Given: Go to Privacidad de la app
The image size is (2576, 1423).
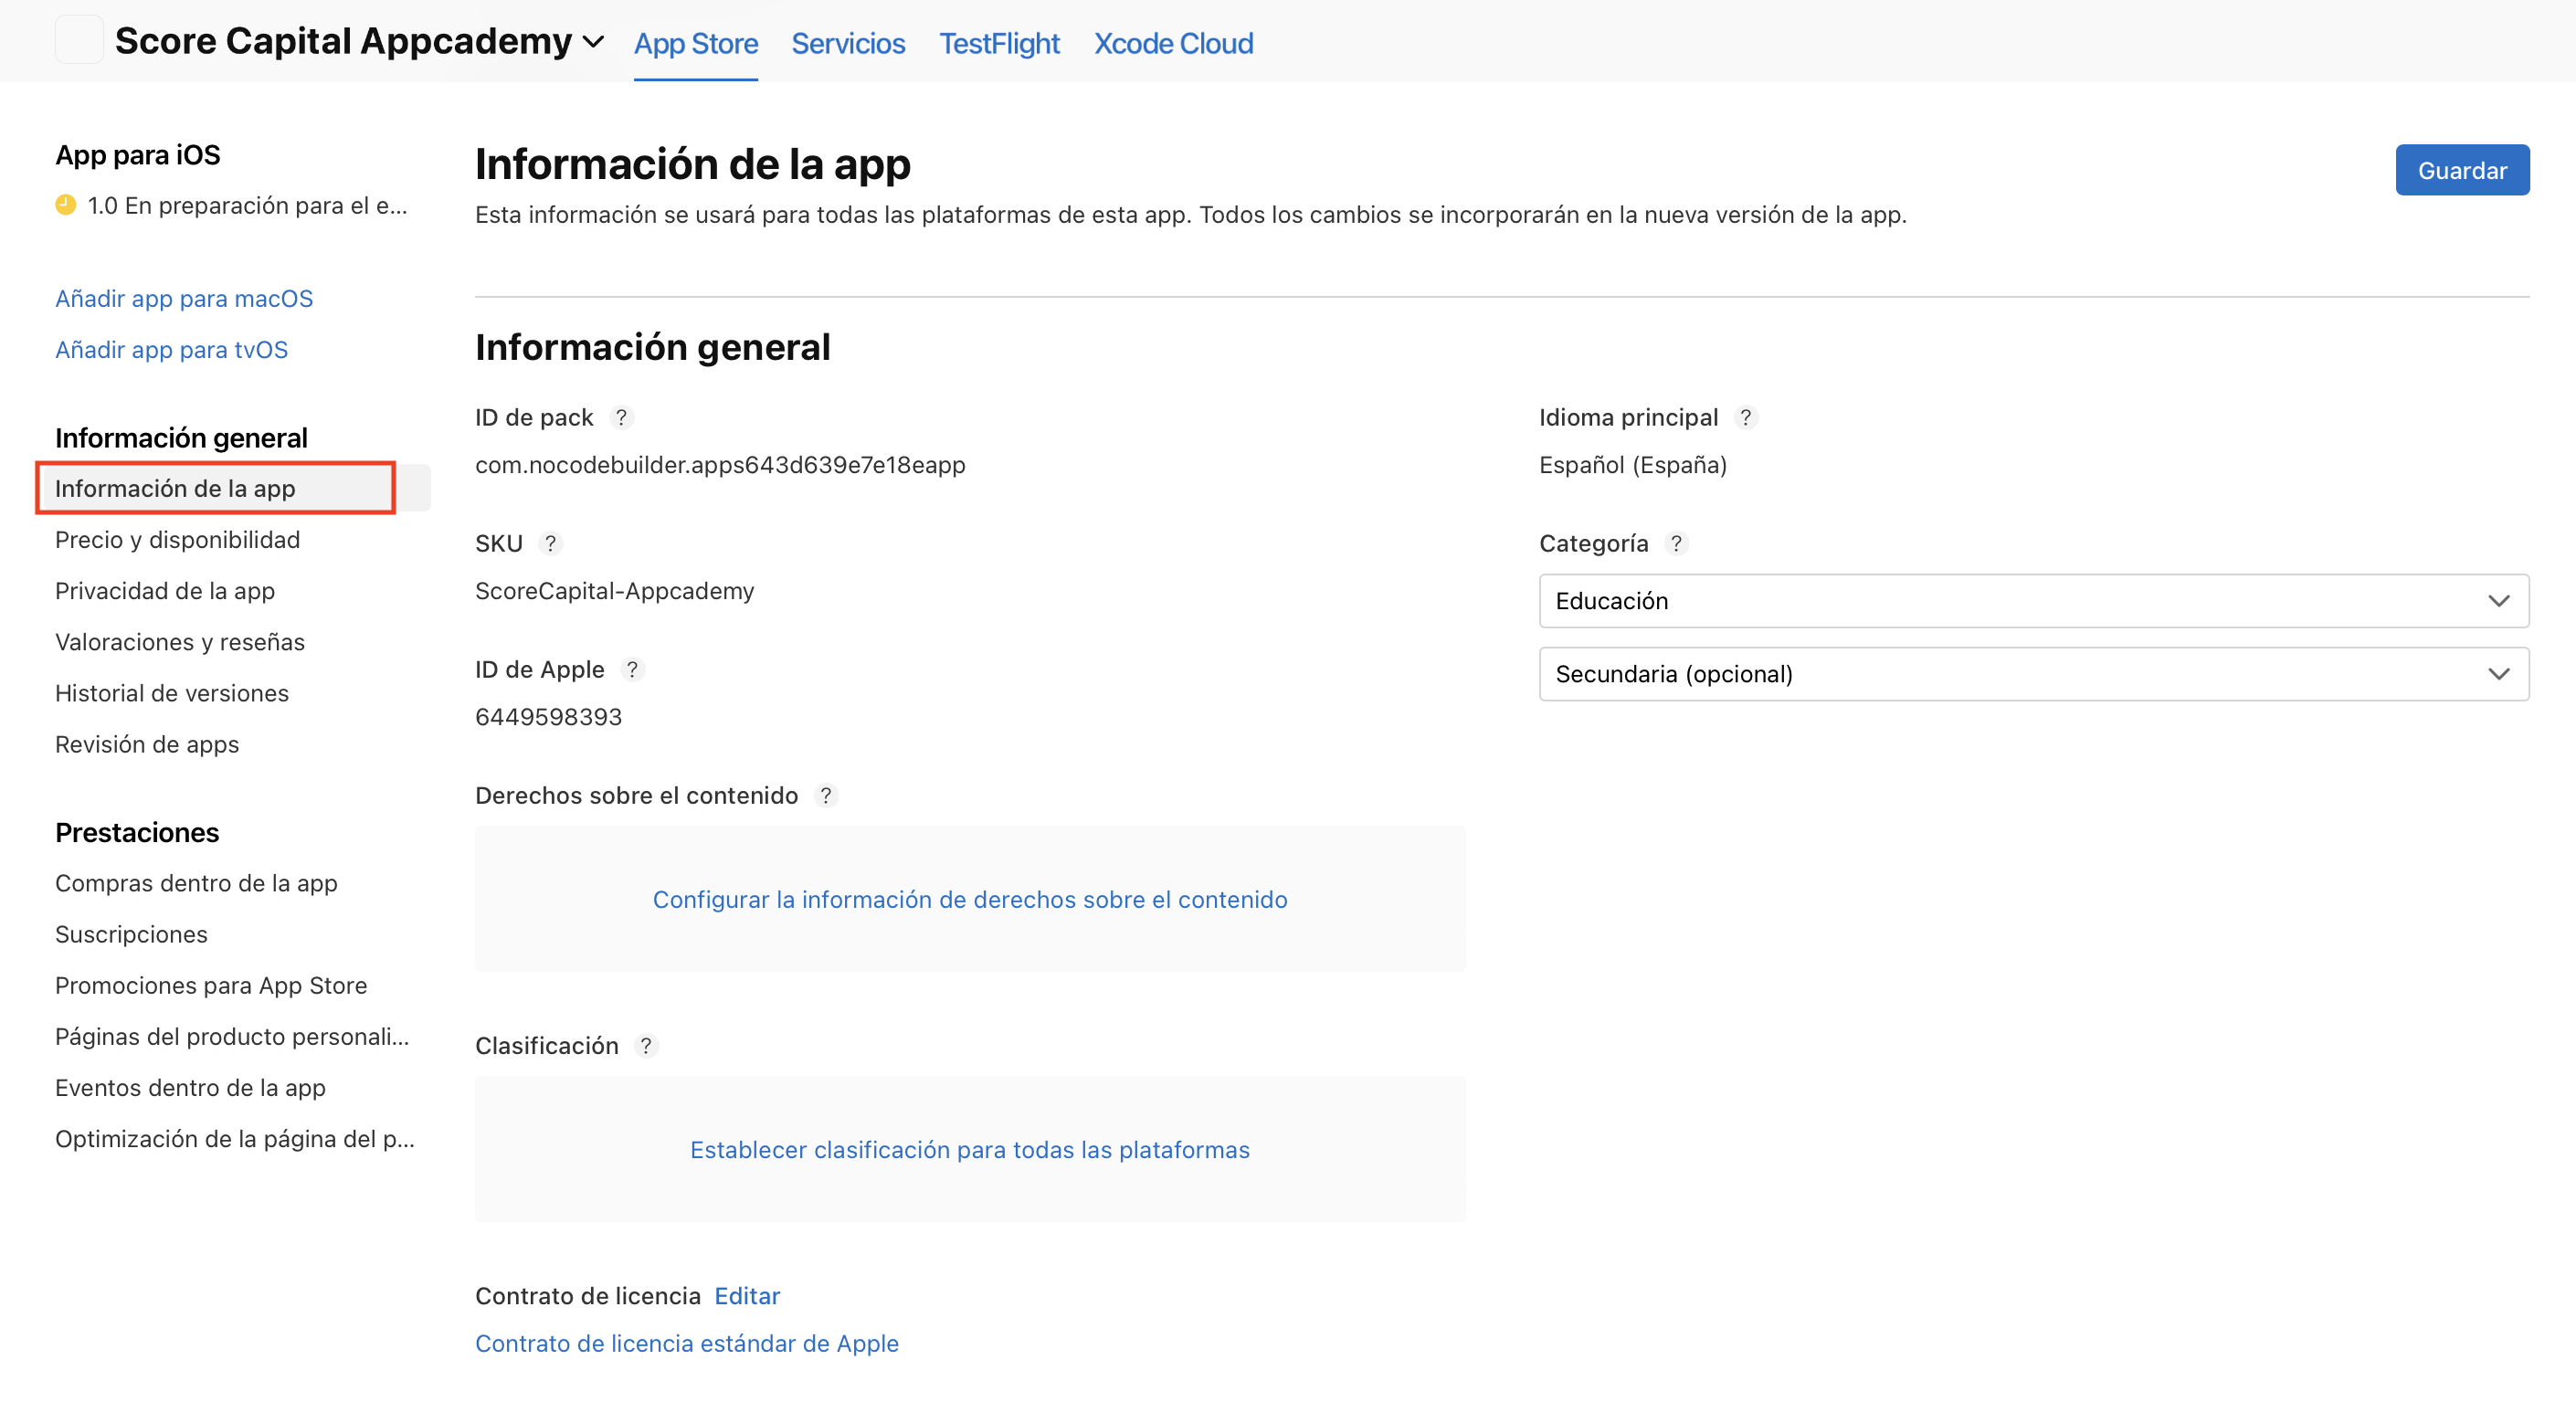Looking at the screenshot, I should [165, 591].
